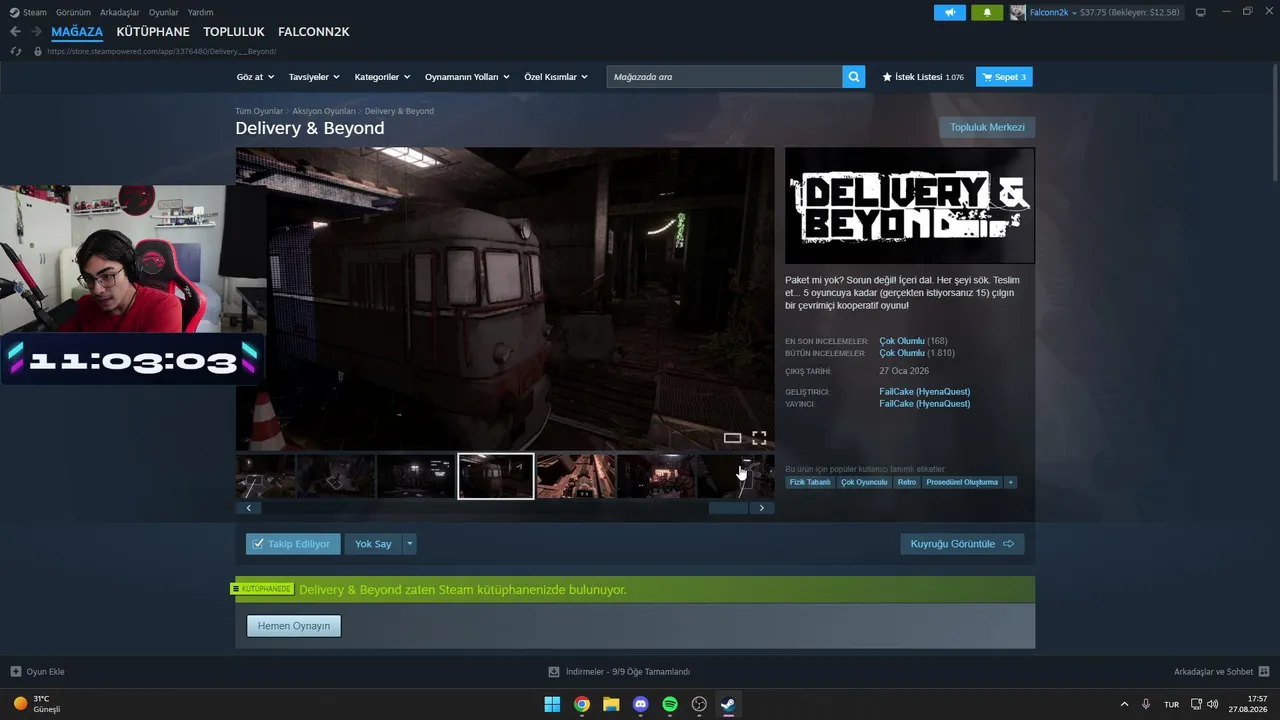Image resolution: width=1280 pixels, height=720 pixels.
Task: Click the Hemen Oynayın play button
Action: [294, 626]
